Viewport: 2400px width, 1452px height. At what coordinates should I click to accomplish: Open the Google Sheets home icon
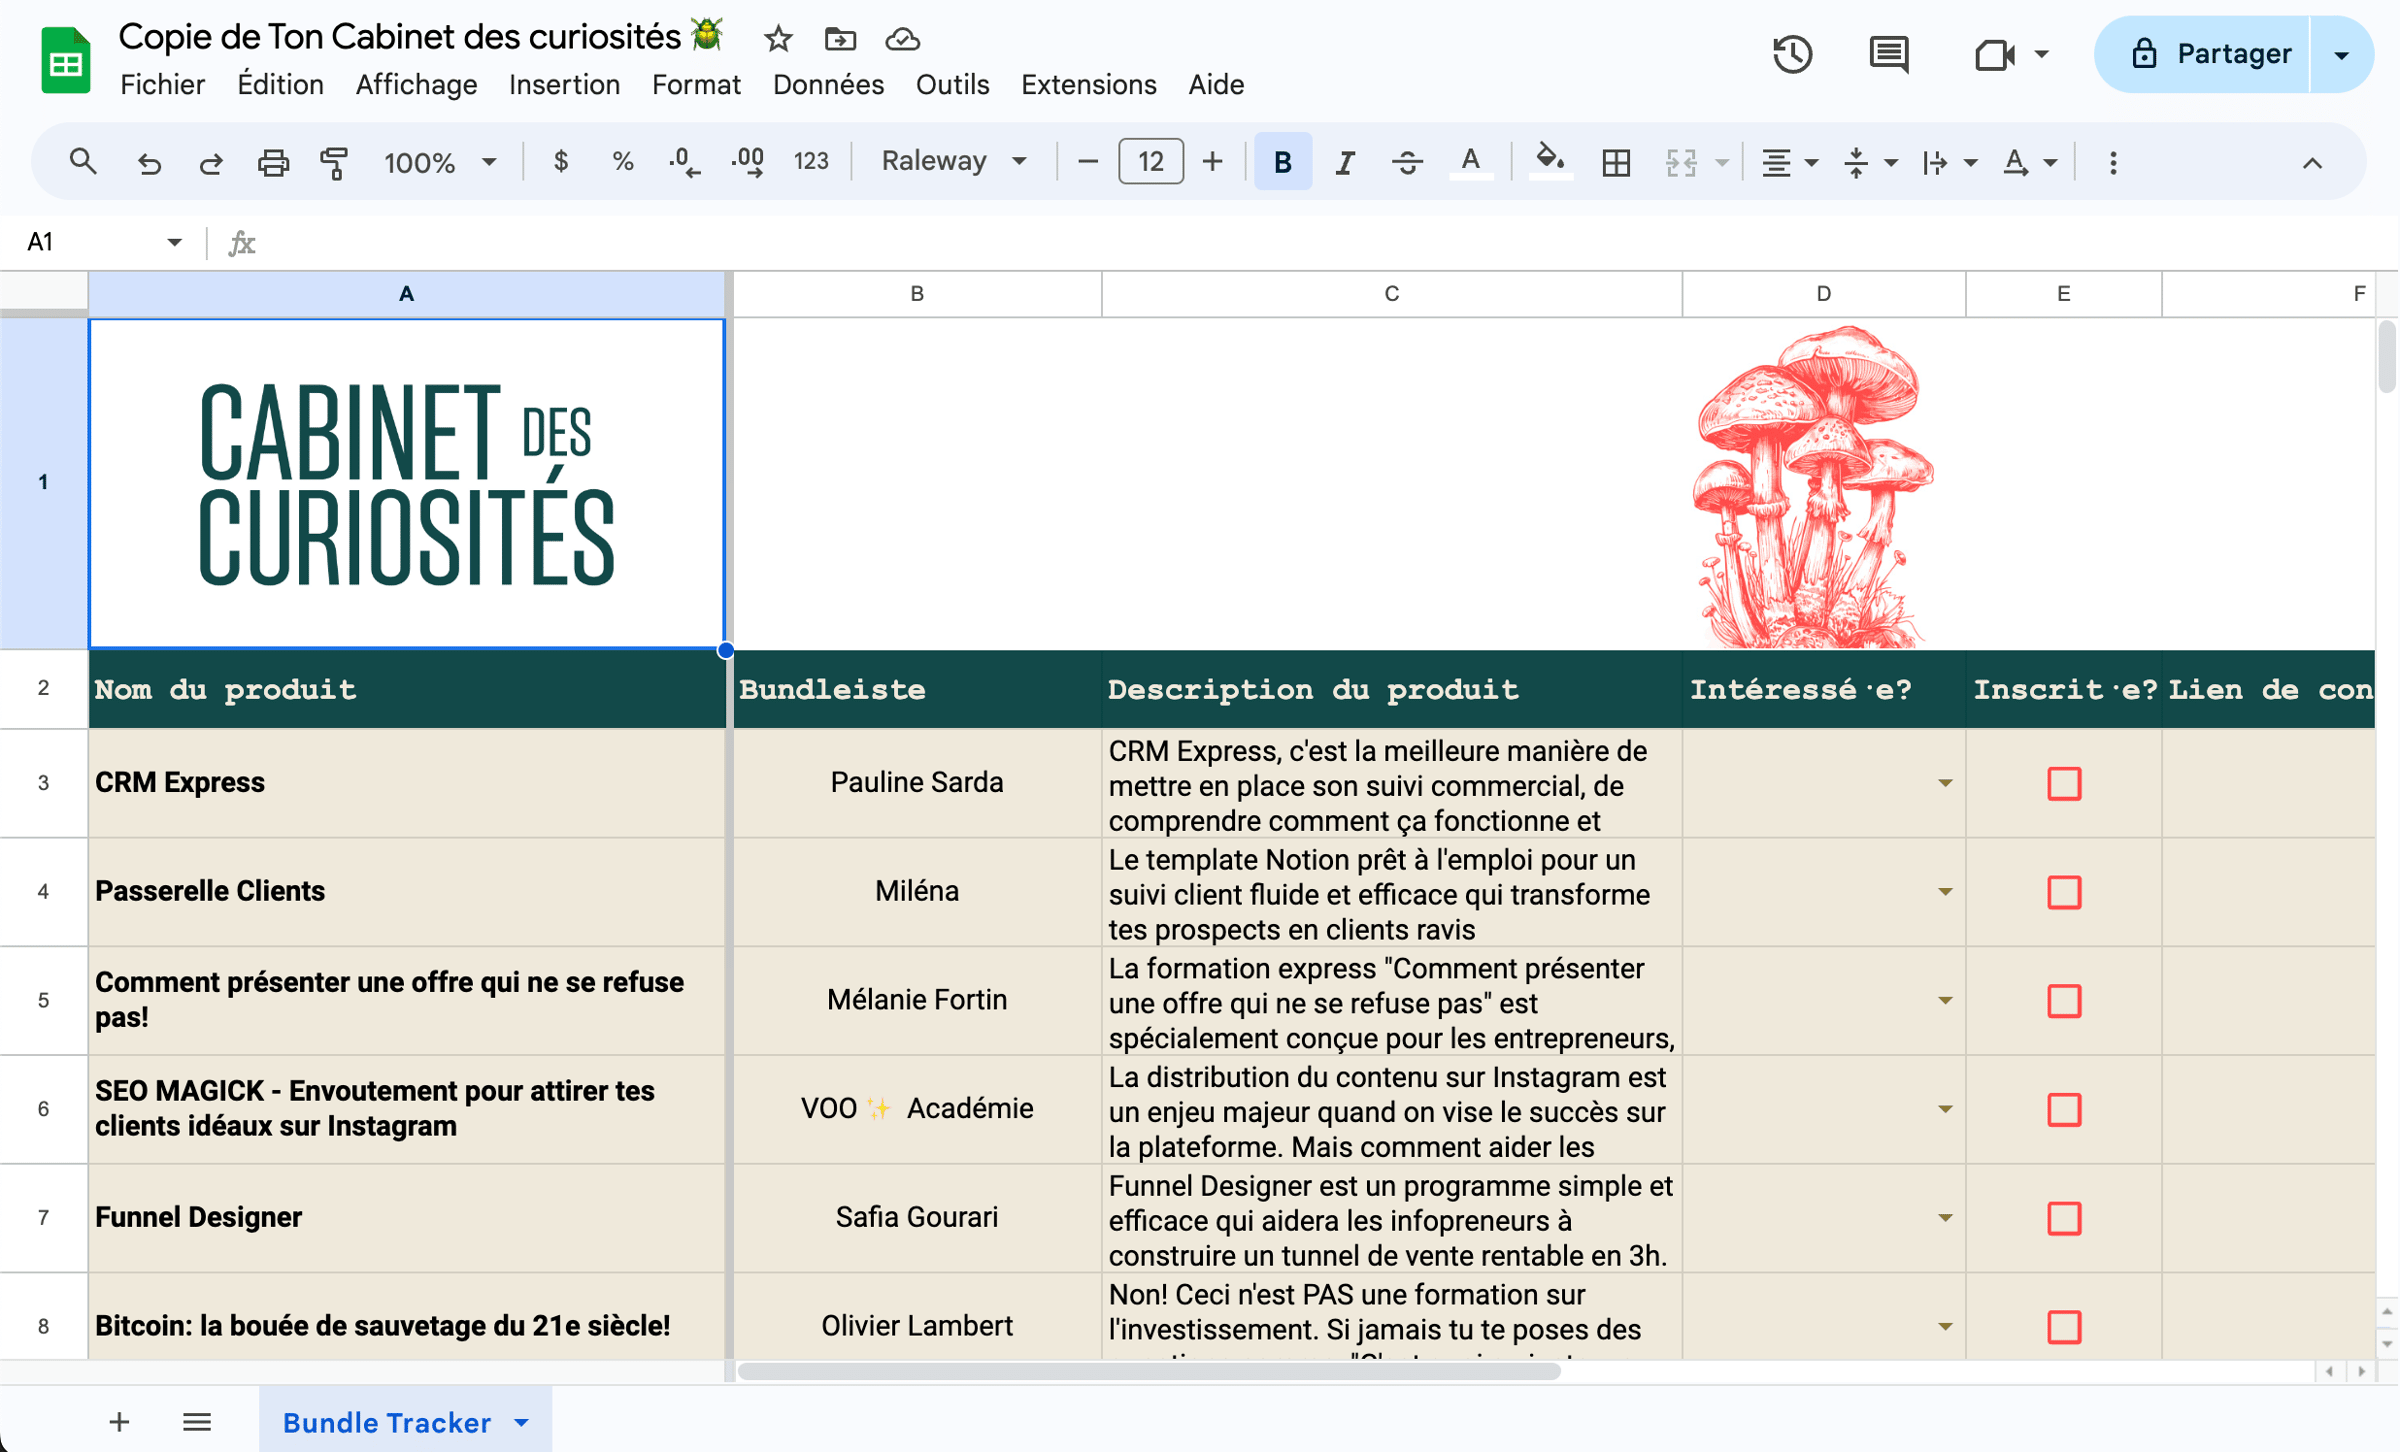pos(65,60)
